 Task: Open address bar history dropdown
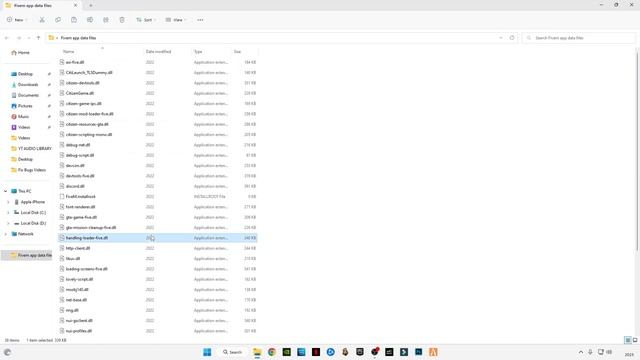click(501, 38)
